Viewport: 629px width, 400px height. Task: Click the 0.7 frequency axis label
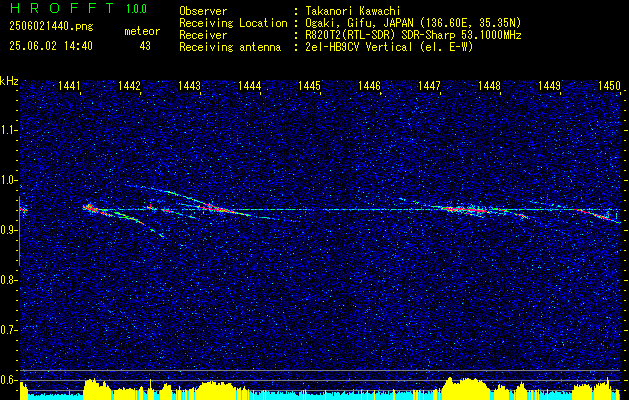coord(8,330)
